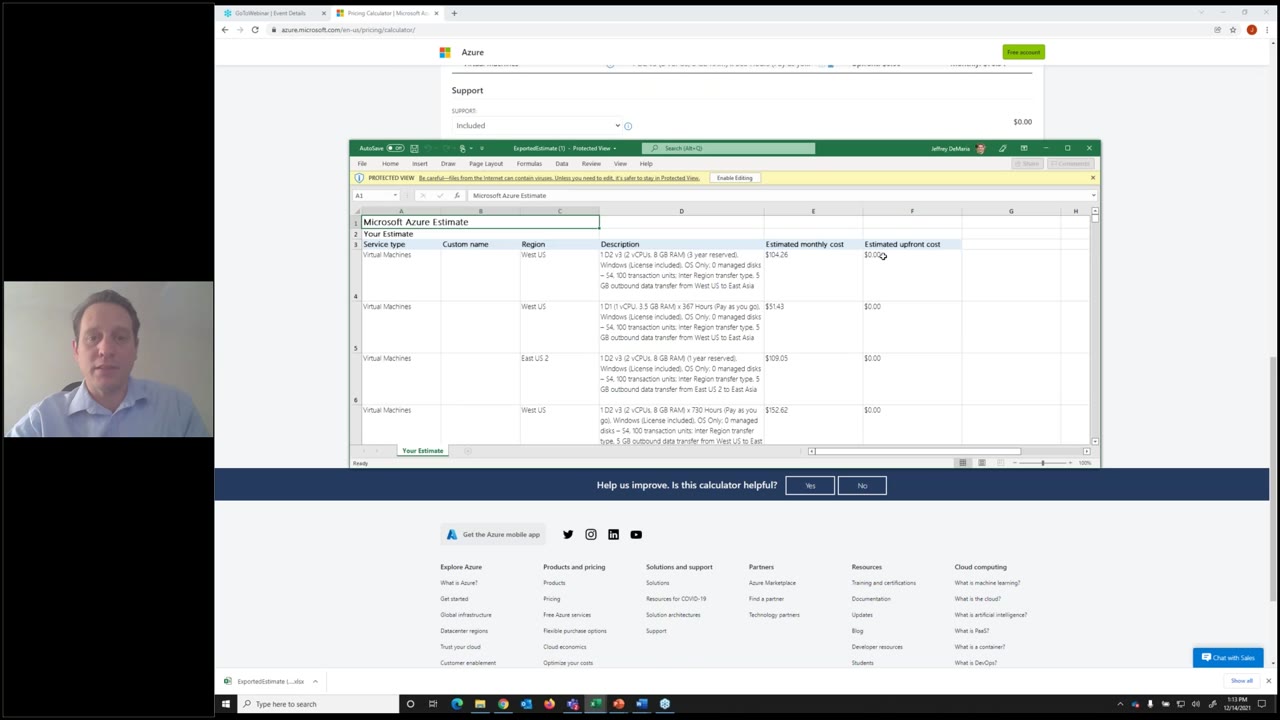The image size is (1280, 720).
Task: Click the Instagram icon in the Azure footer
Action: (591, 534)
